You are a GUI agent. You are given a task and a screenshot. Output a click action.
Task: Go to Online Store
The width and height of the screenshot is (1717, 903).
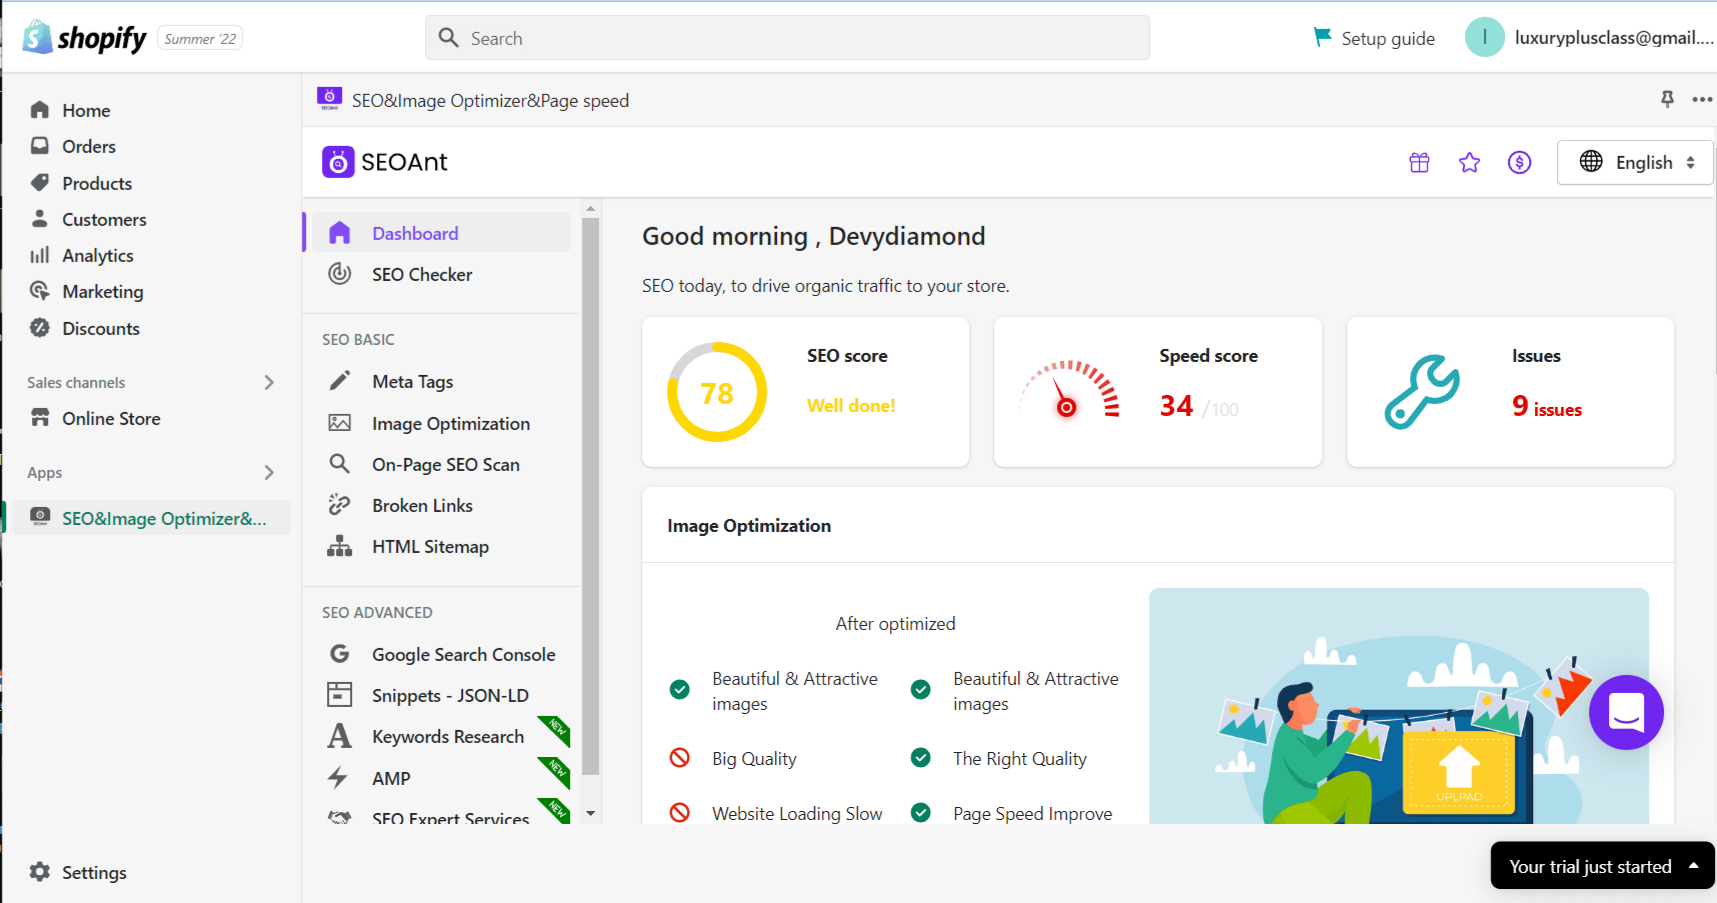[111, 418]
